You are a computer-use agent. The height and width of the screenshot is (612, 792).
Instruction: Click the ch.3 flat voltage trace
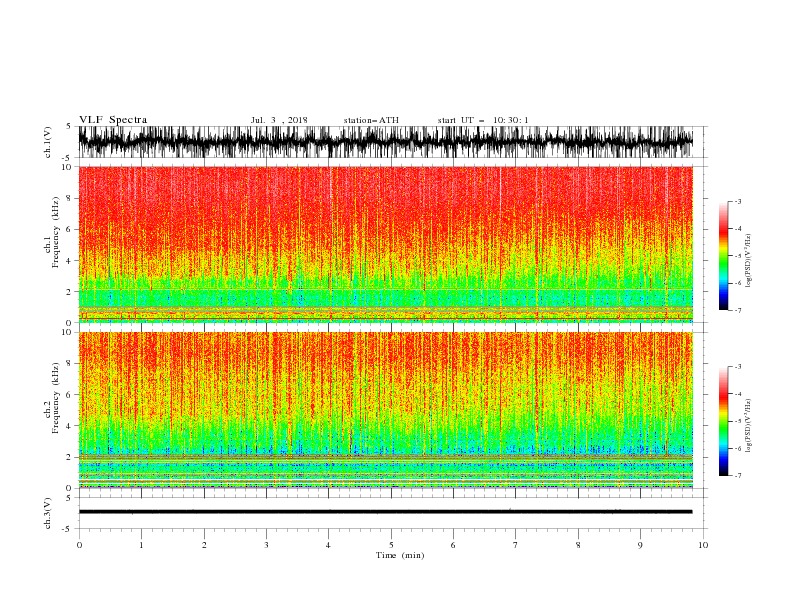click(385, 512)
